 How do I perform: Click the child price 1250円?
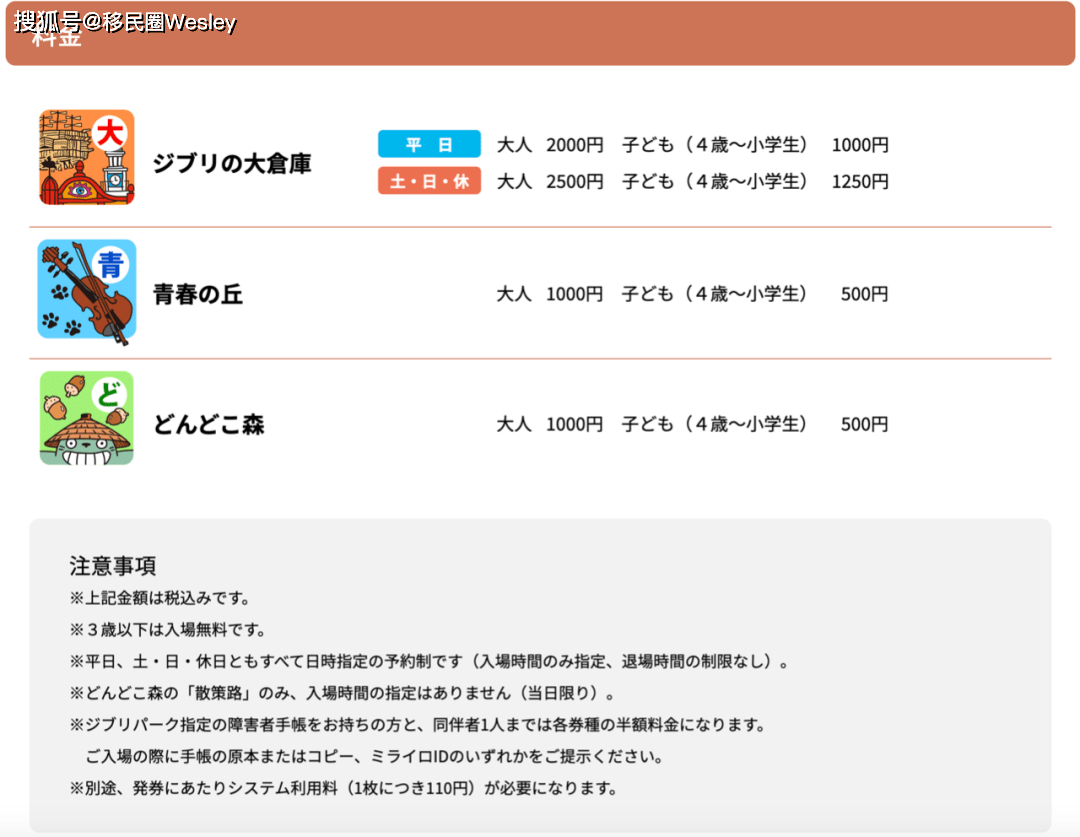(x=860, y=182)
